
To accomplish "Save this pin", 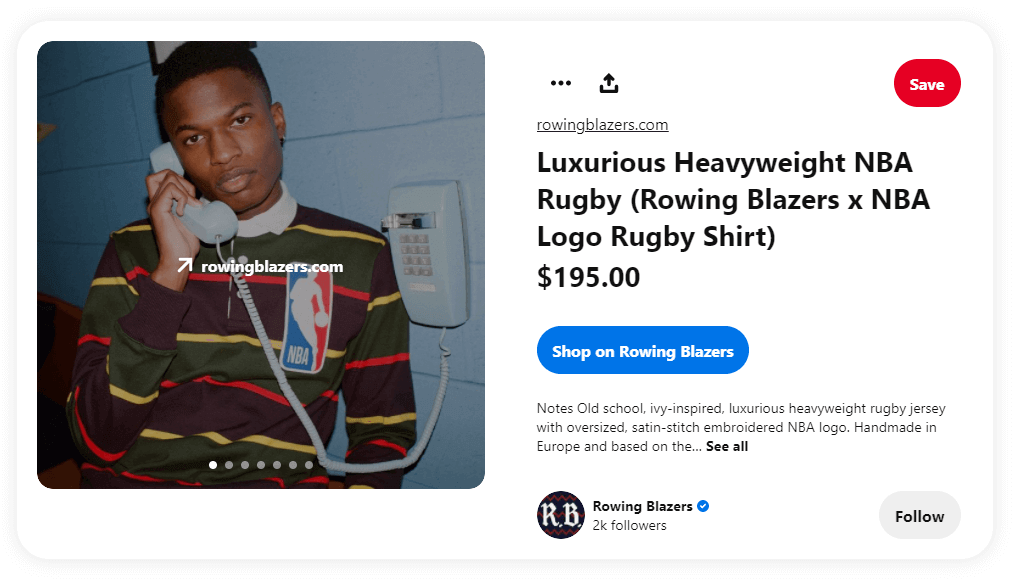I will (x=926, y=83).
